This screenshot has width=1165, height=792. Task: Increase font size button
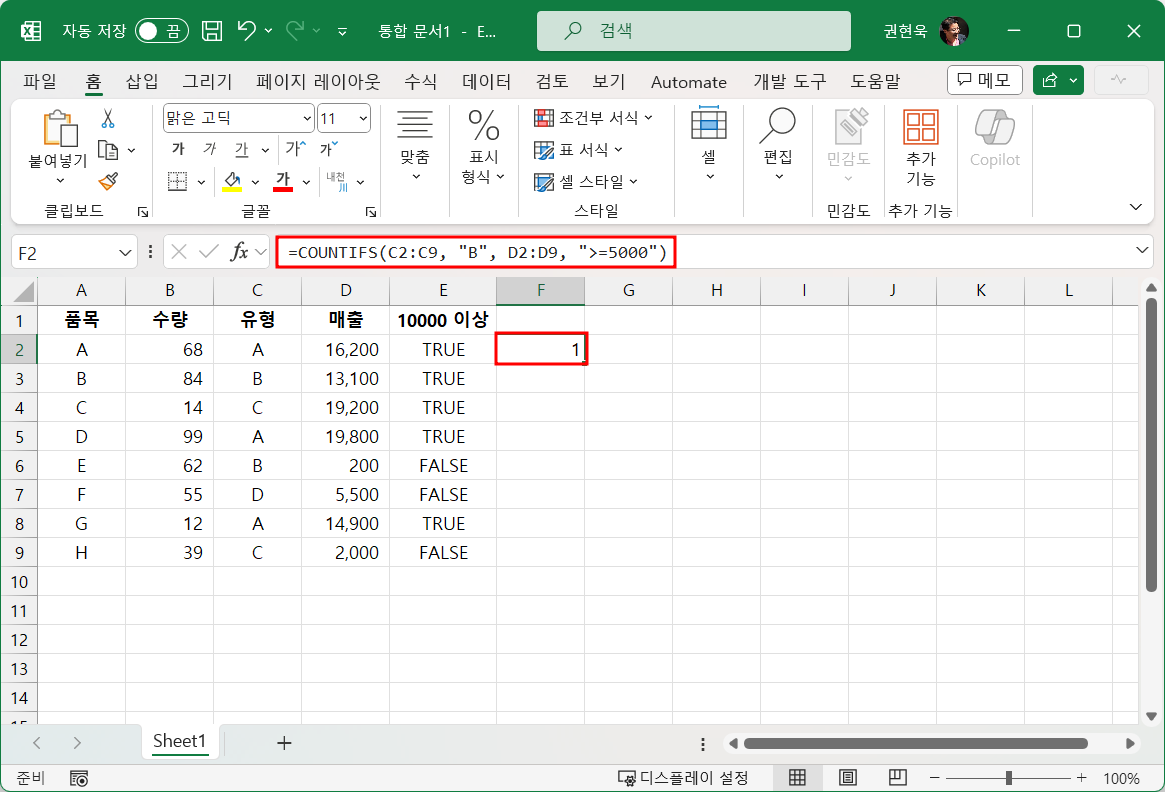295,149
